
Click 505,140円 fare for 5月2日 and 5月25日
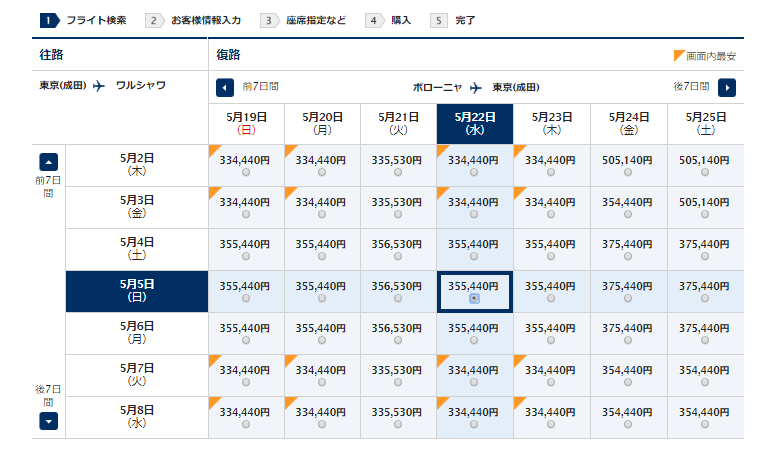704,160
